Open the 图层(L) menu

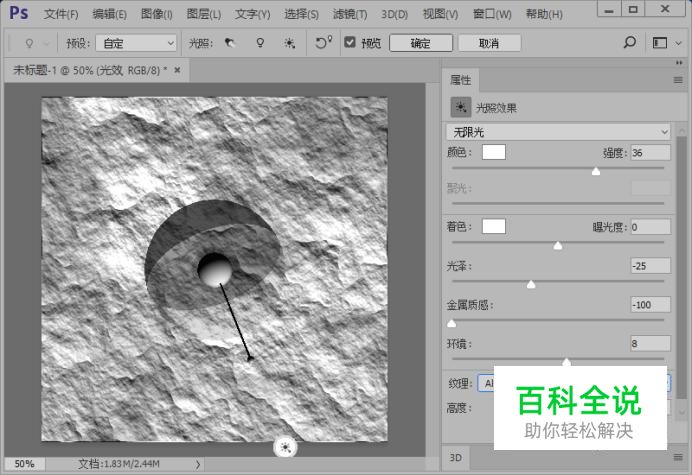[203, 14]
